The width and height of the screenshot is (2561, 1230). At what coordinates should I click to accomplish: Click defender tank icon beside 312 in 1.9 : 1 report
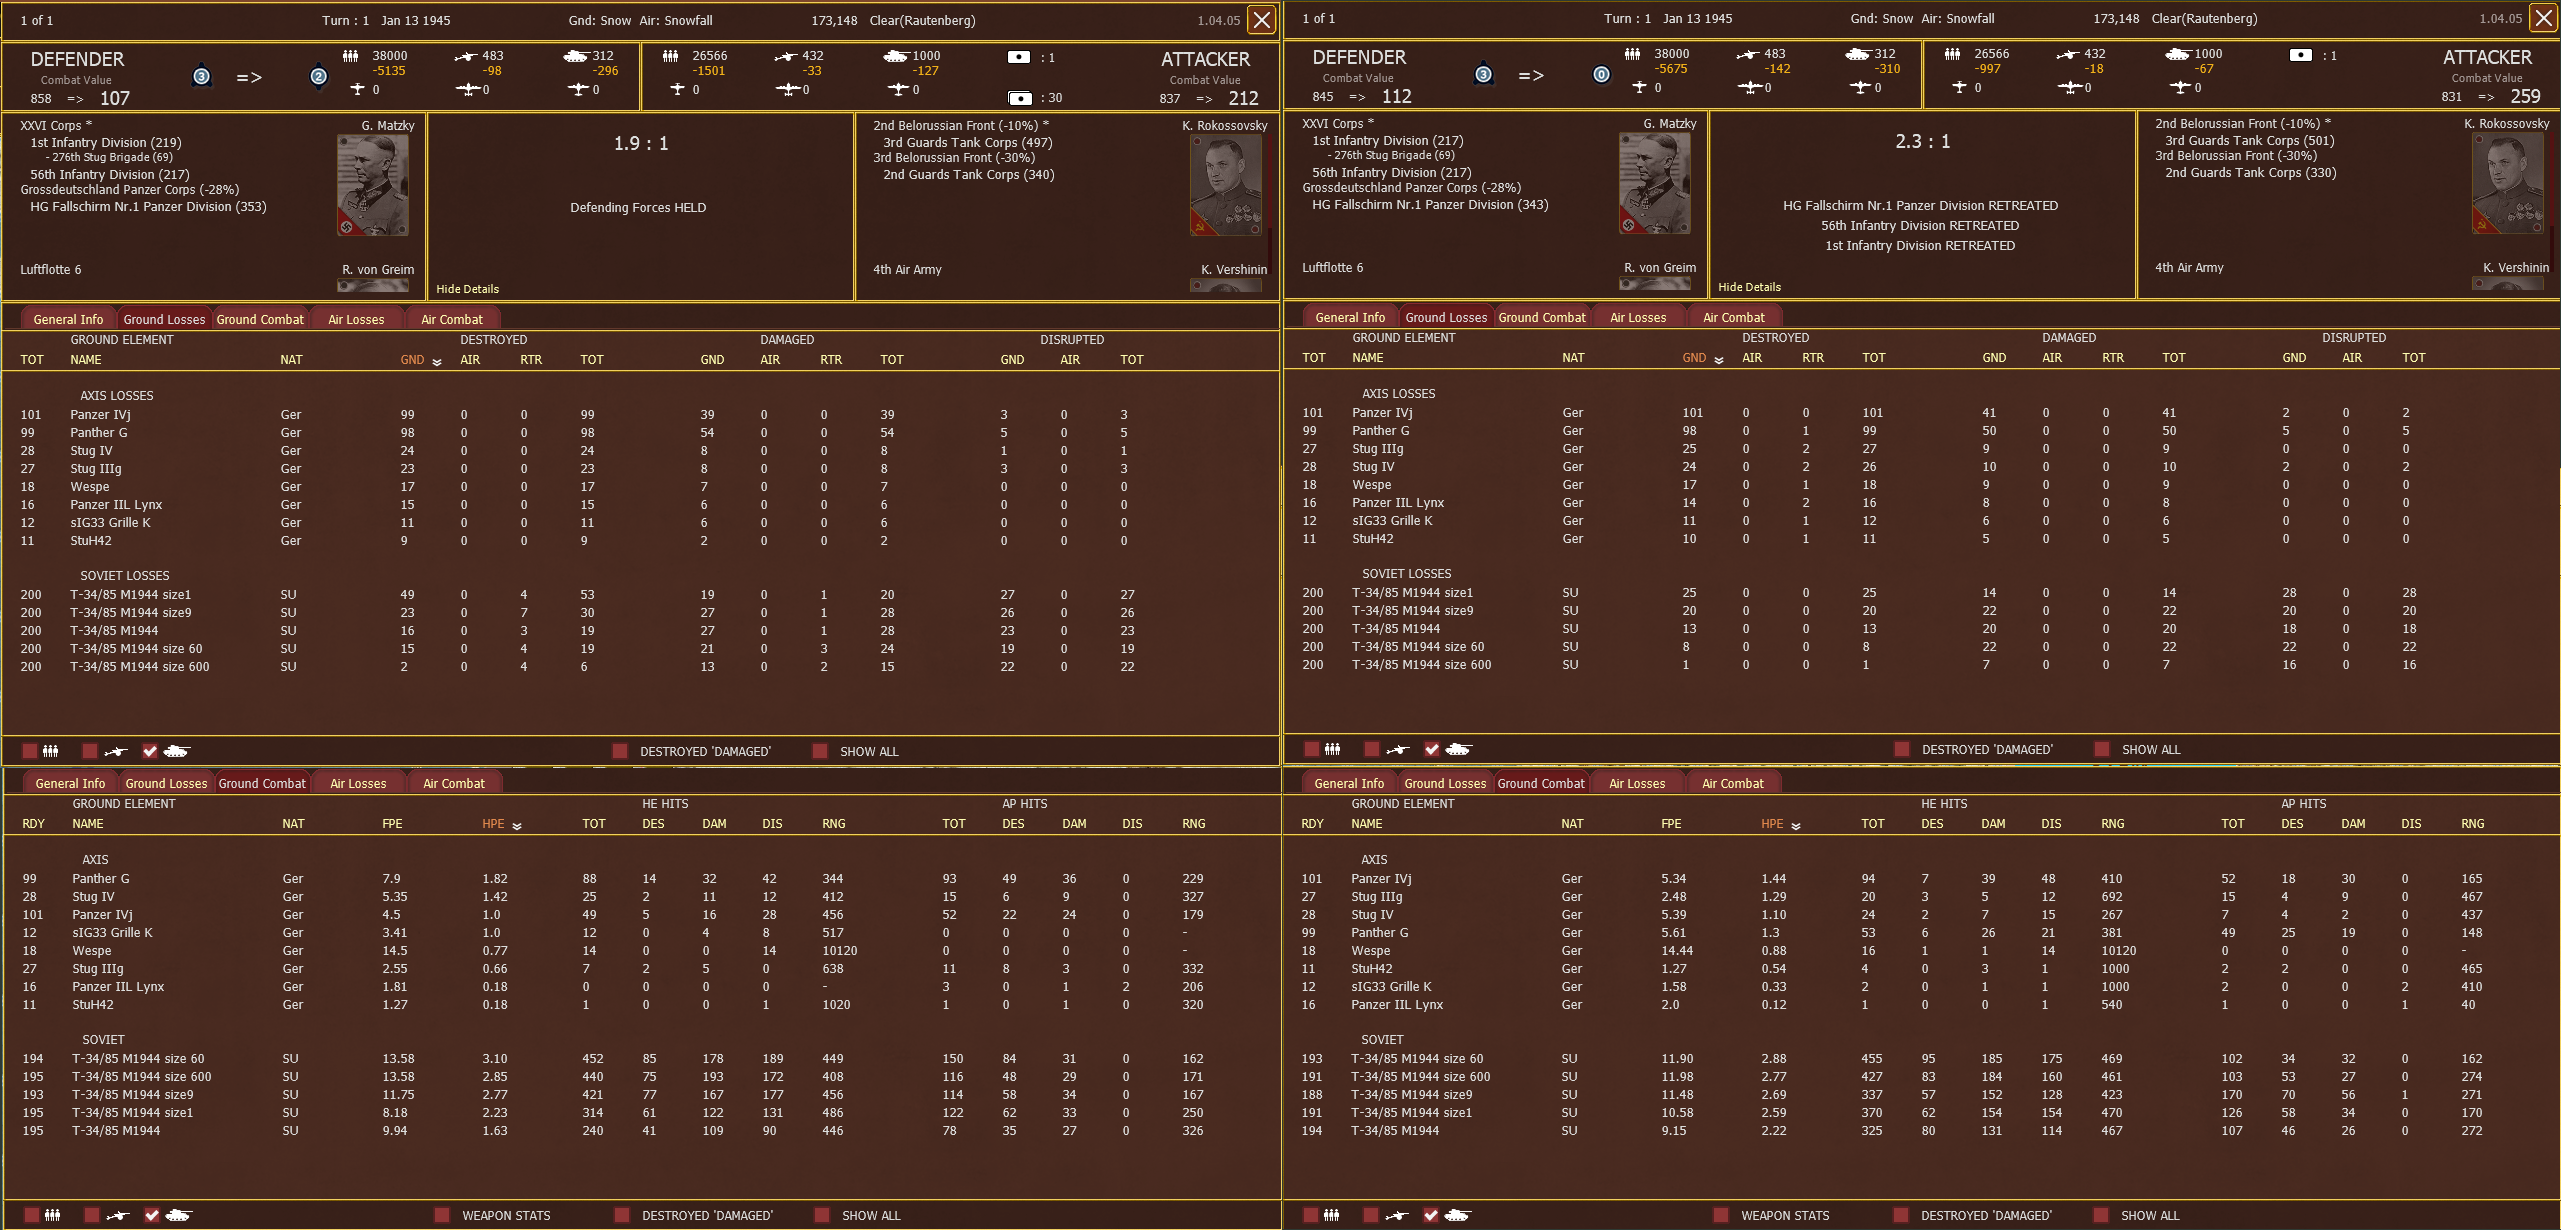[575, 56]
